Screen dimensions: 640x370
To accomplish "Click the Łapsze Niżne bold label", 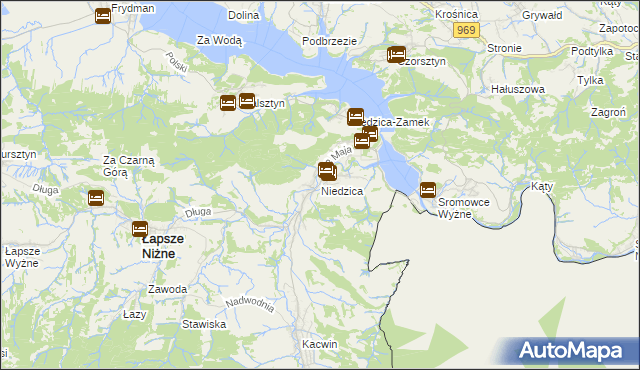I will coord(163,246).
